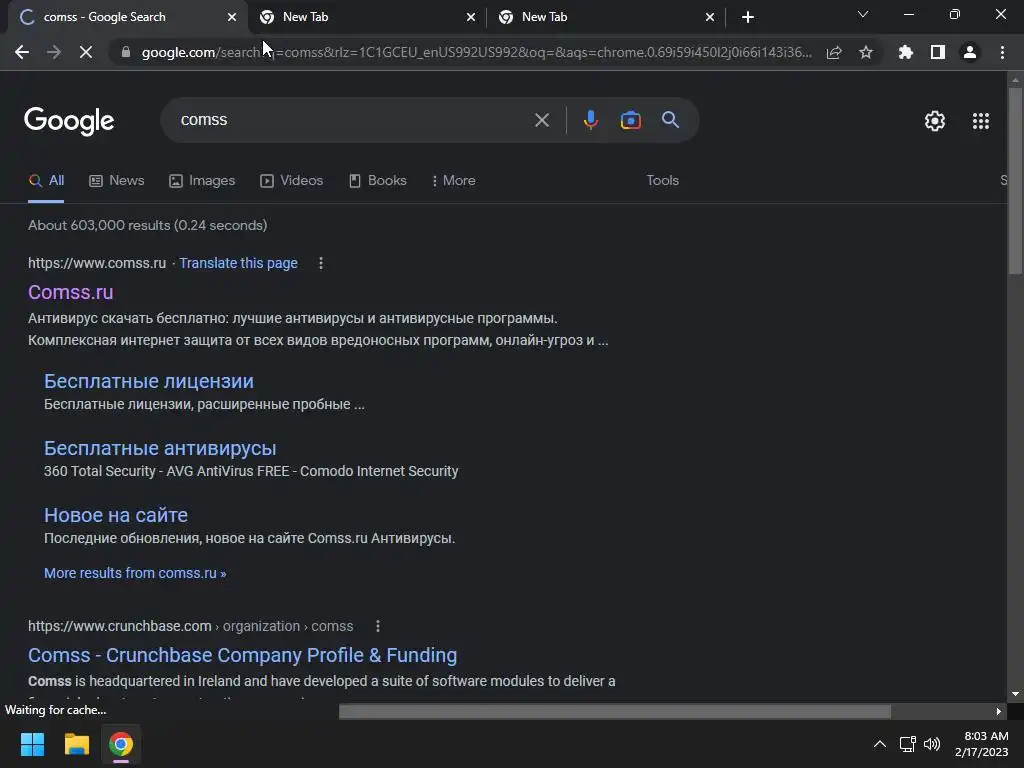Open a new browser tab
The image size is (1024, 768).
tap(748, 17)
